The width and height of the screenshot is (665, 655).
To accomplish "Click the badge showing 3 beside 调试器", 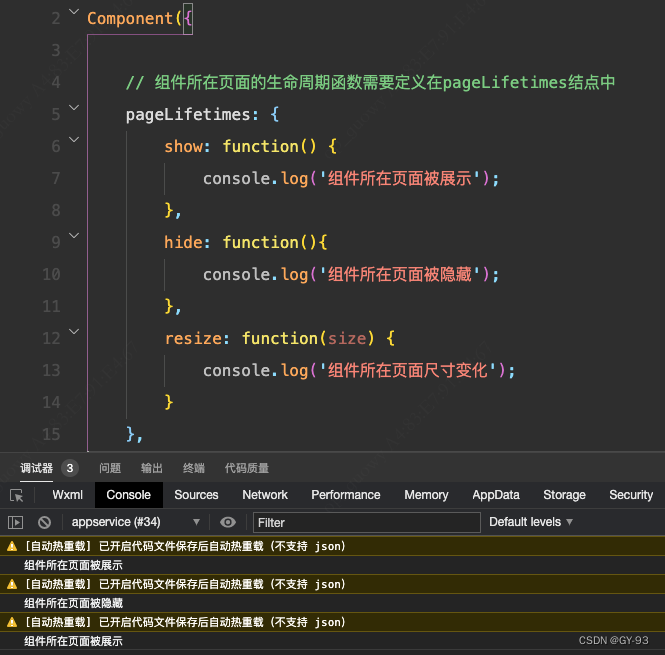I will point(70,468).
